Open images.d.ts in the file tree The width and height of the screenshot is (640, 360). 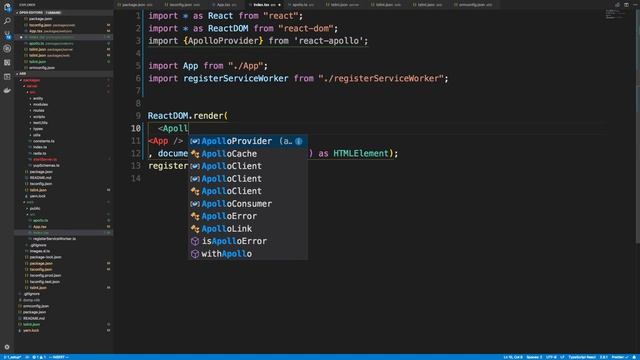[x=40, y=251]
